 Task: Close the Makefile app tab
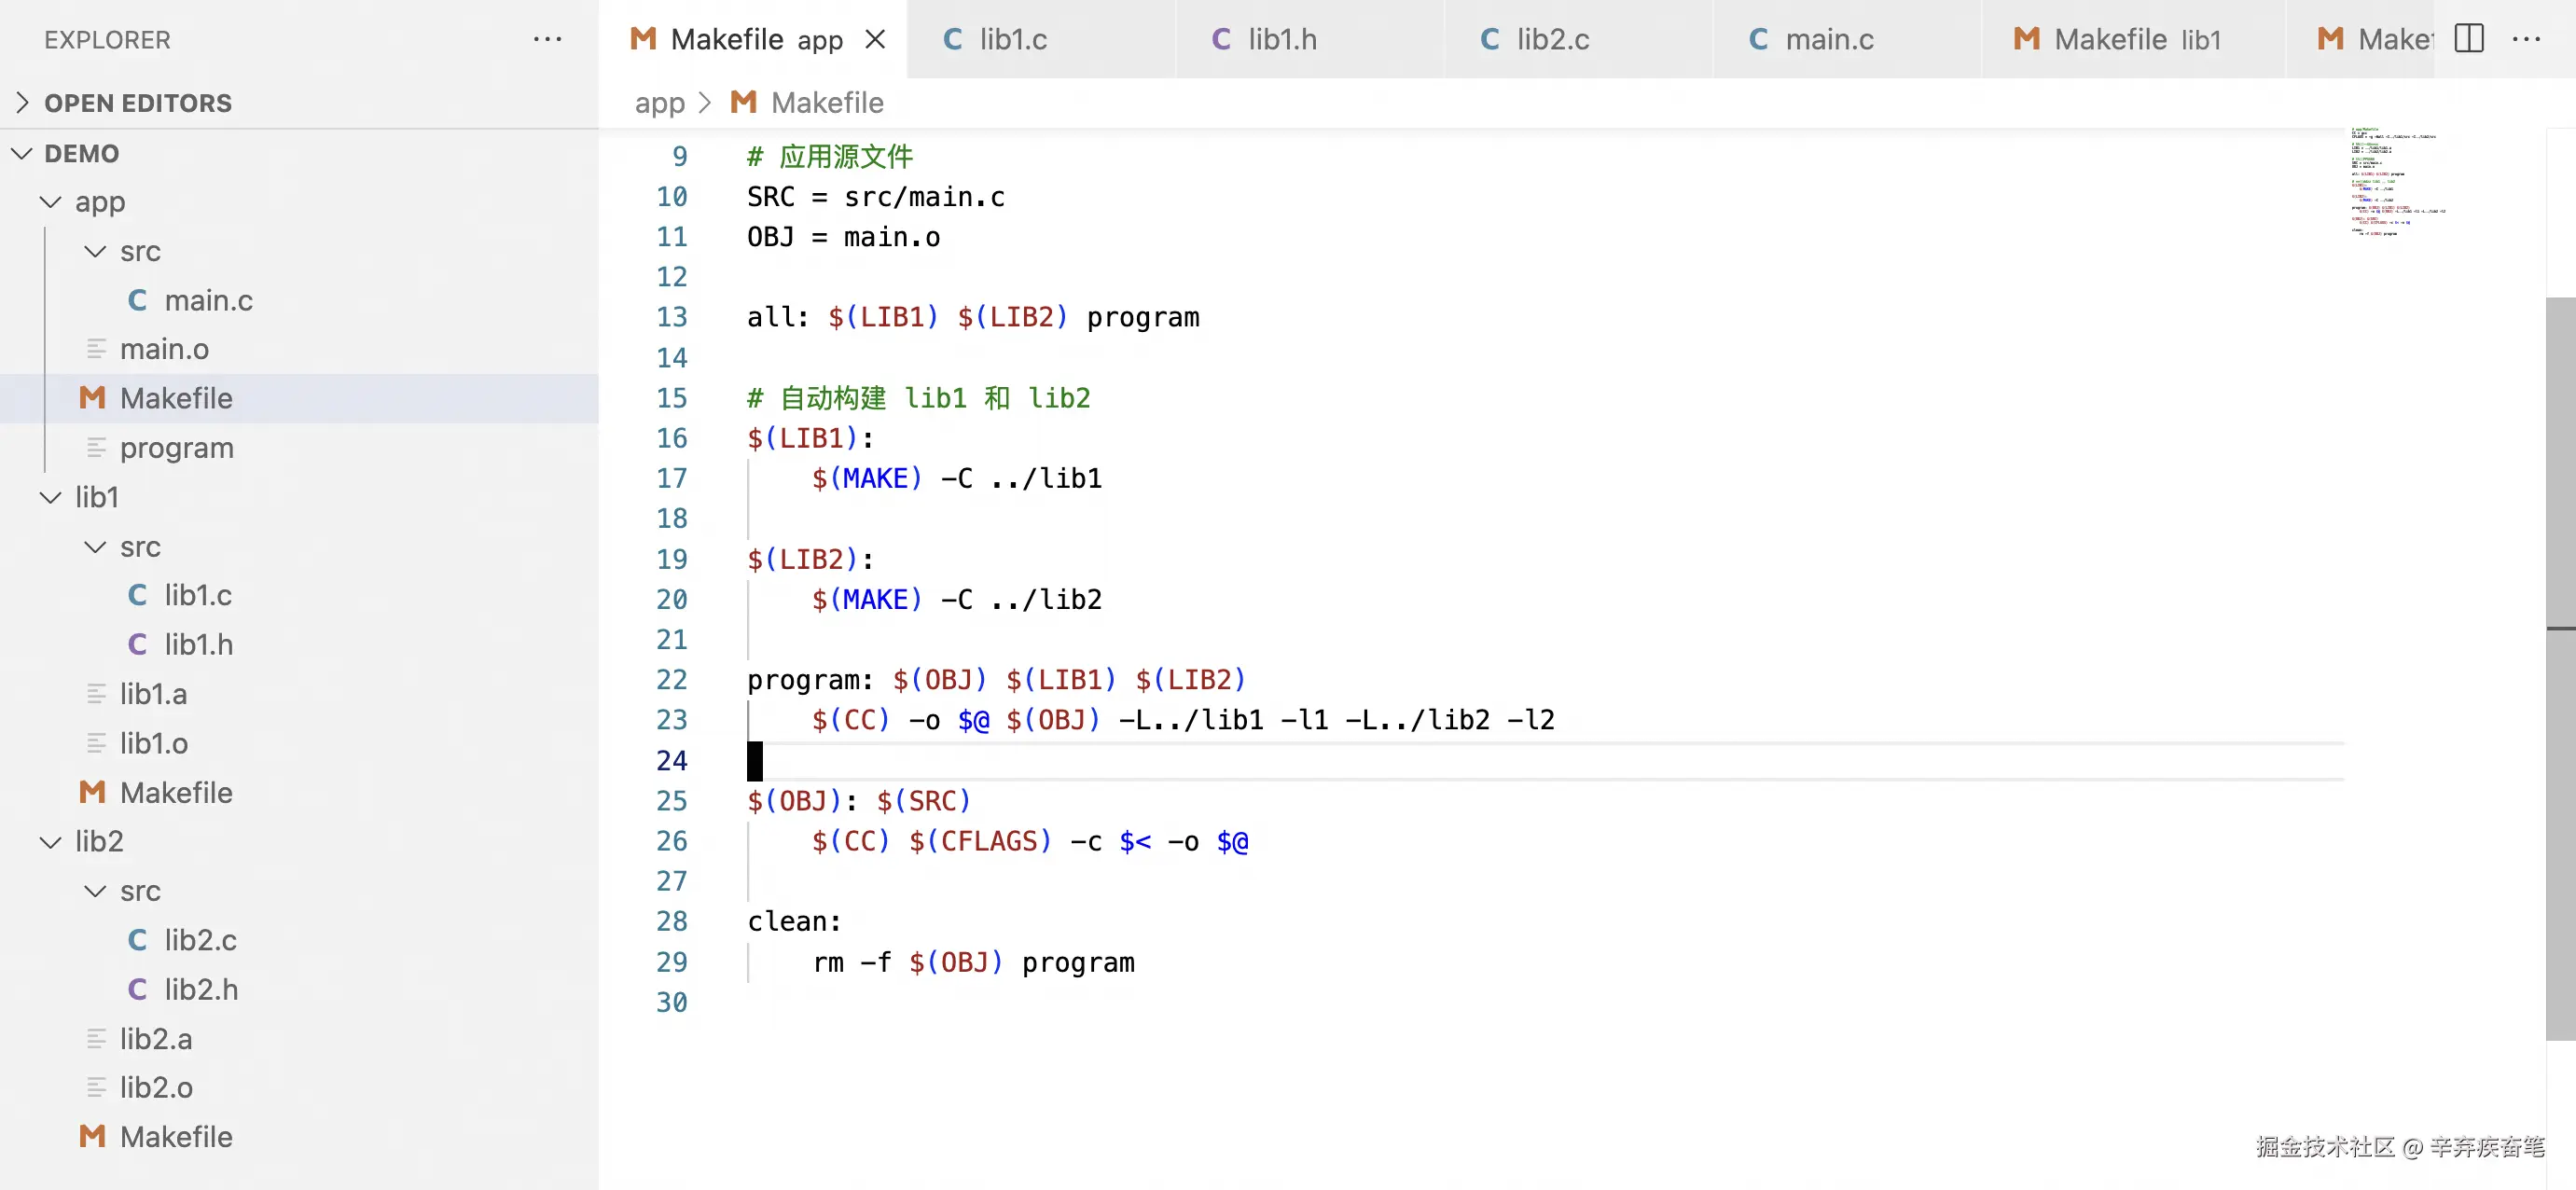pyautogui.click(x=875, y=39)
